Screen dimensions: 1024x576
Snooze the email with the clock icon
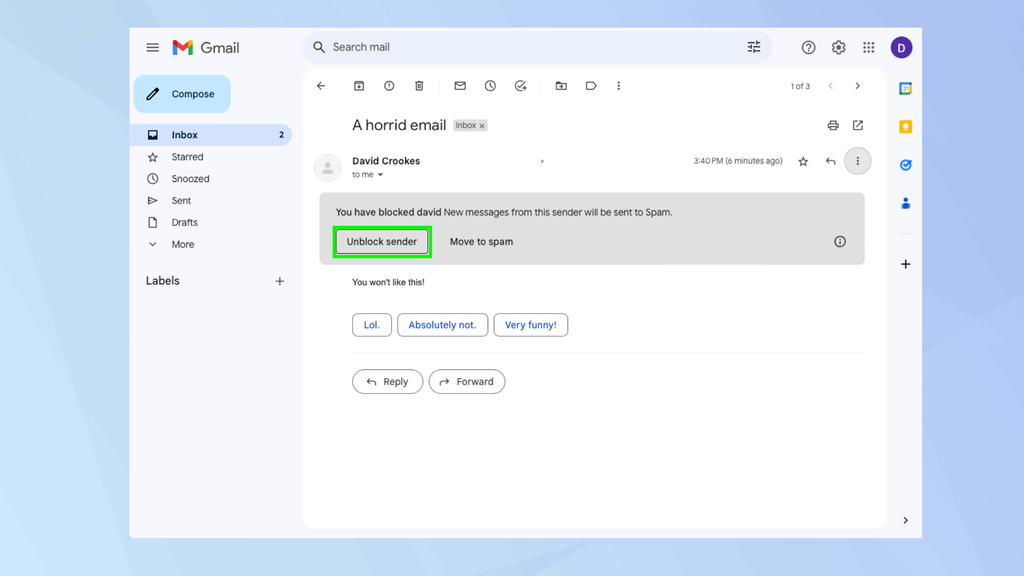(490, 86)
